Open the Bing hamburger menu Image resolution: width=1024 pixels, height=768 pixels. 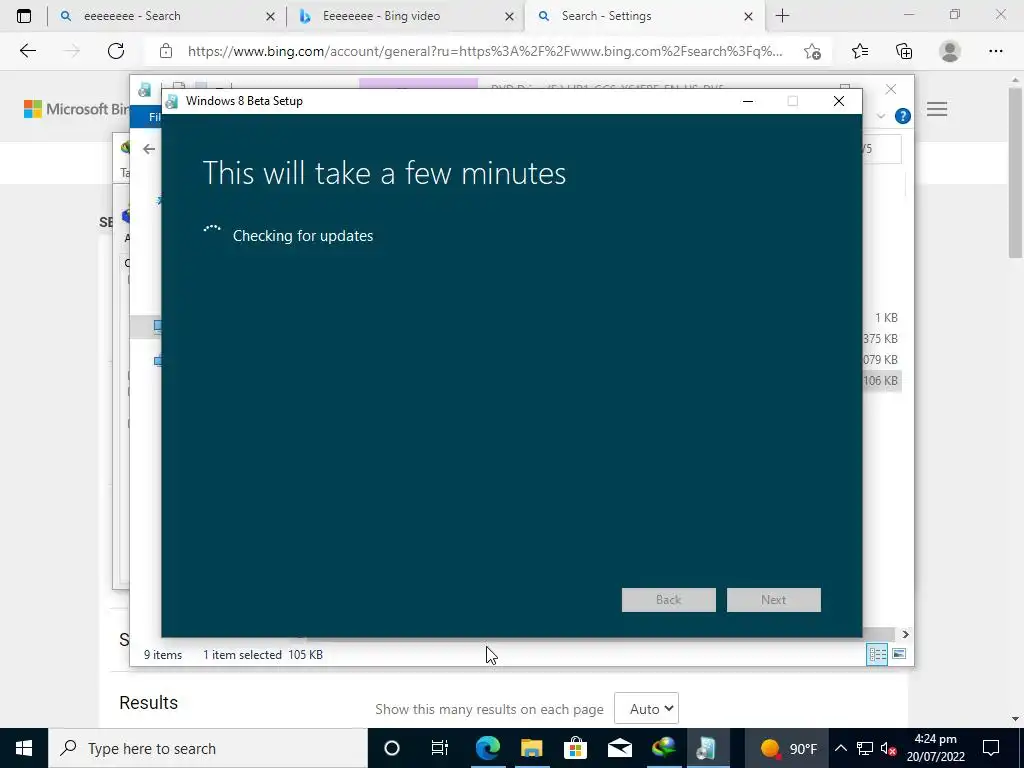click(x=936, y=109)
